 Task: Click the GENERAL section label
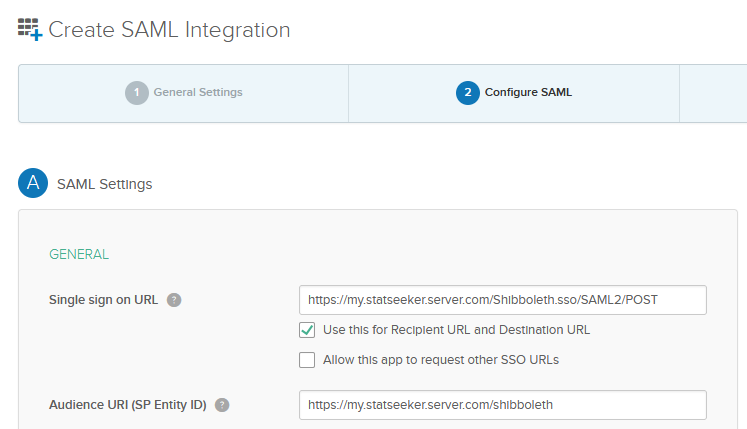[79, 255]
